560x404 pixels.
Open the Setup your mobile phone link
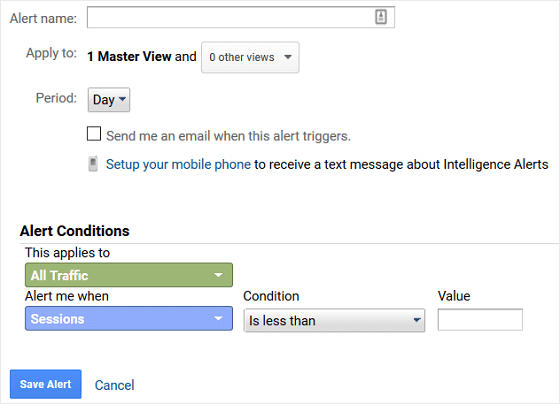(178, 164)
